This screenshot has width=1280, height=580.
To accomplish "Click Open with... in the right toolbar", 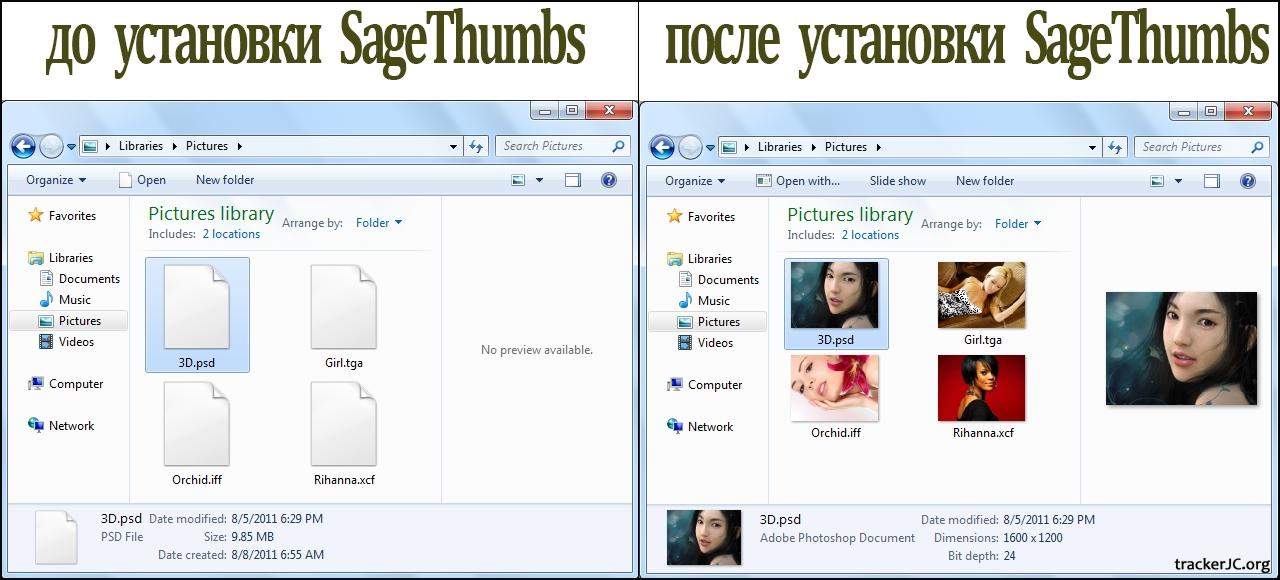I will click(798, 181).
